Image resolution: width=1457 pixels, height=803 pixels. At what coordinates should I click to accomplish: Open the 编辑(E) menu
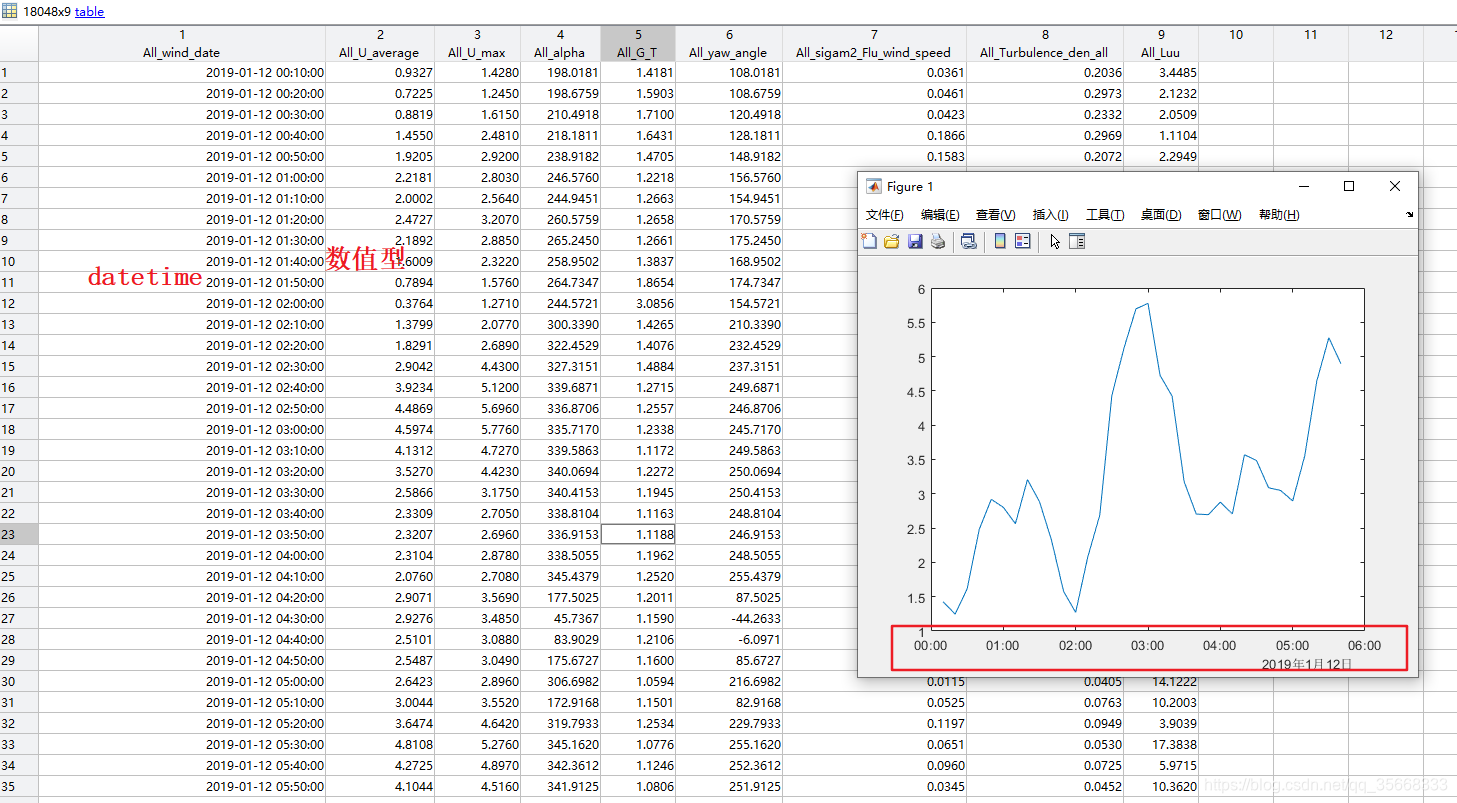(x=940, y=215)
